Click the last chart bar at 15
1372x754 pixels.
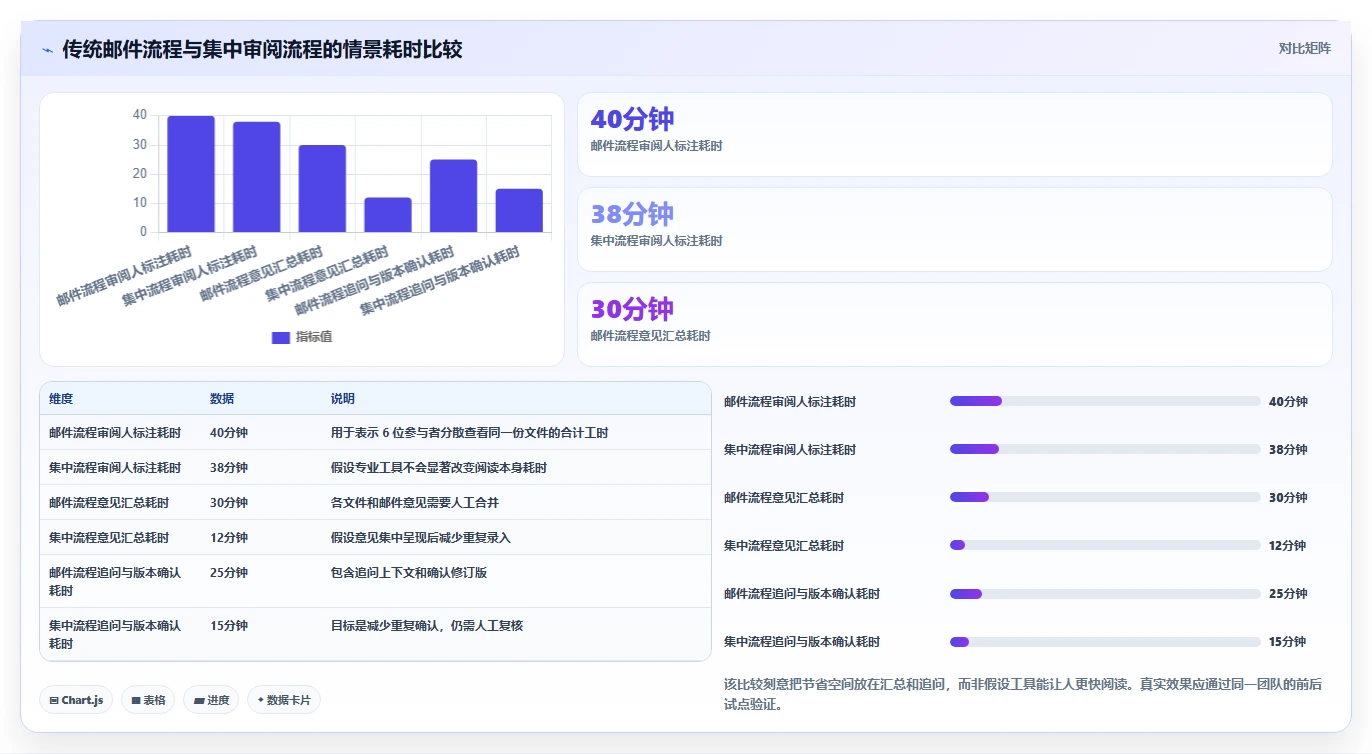click(519, 210)
